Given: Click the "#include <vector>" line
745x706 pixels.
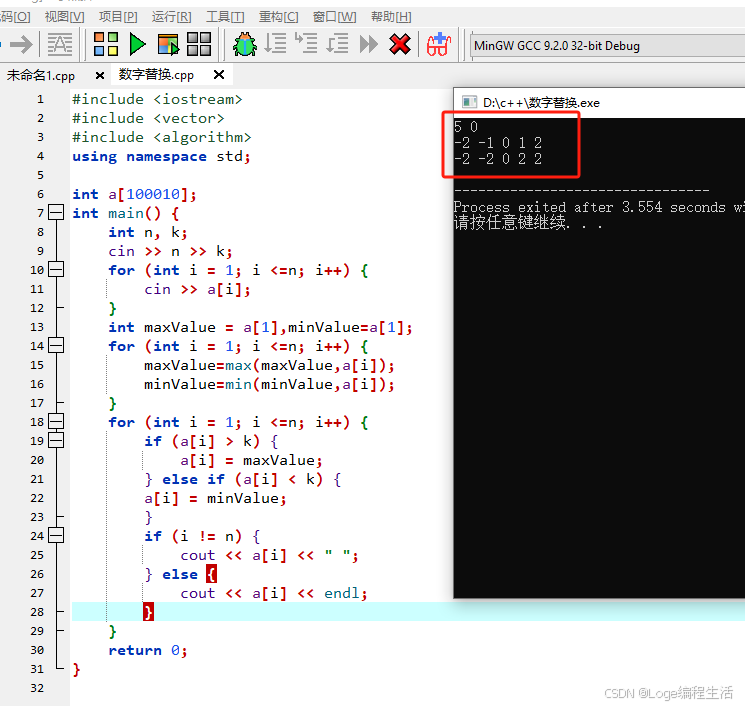Looking at the screenshot, I should click(x=148, y=118).
